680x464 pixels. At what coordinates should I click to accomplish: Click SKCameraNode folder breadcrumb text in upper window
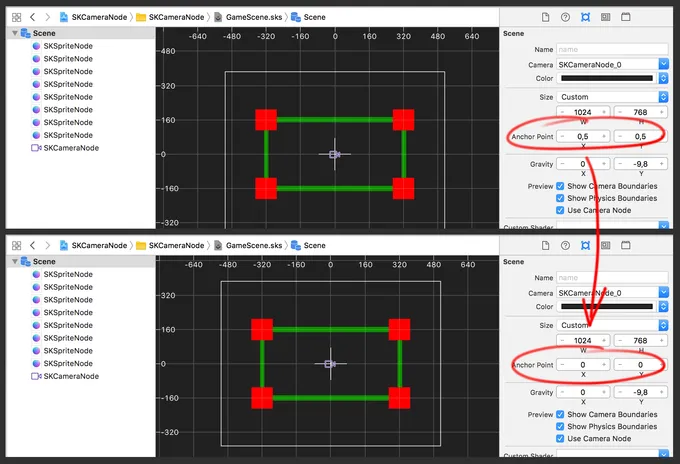point(177,17)
